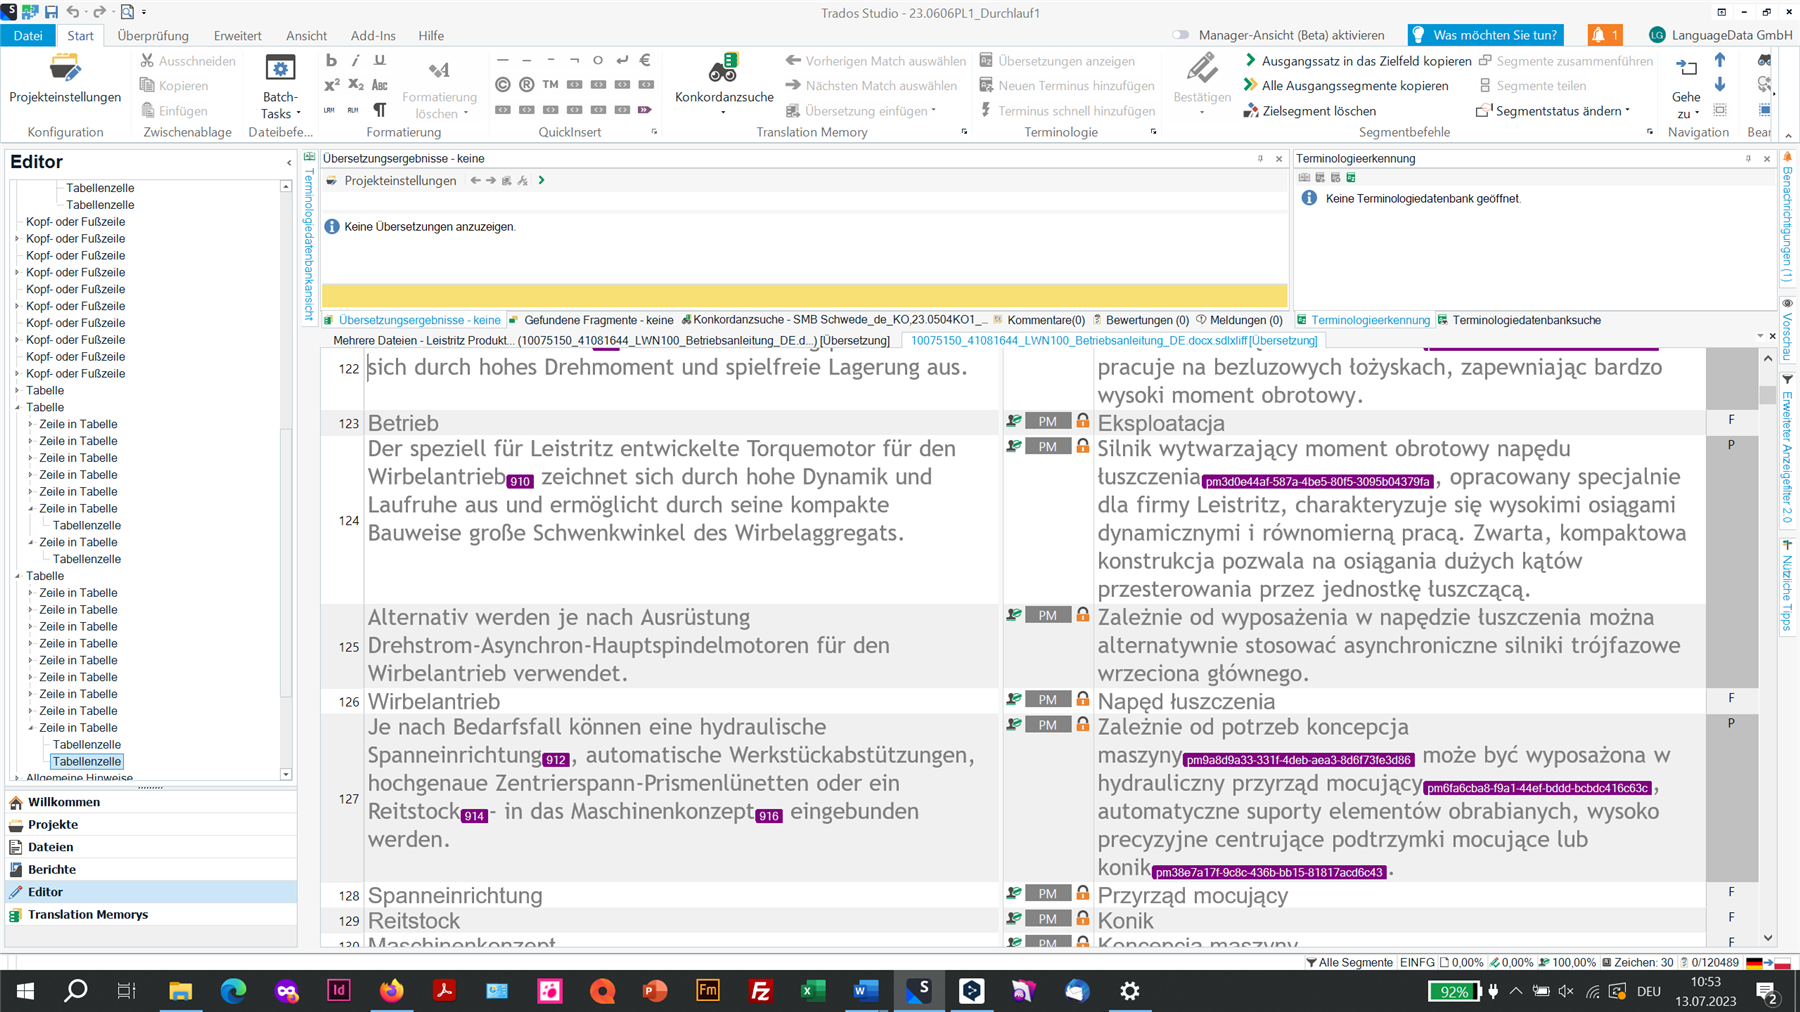Screen dimensions: 1800x1012
Task: Open Übersetzung einfügen dropdown
Action: 861,111
